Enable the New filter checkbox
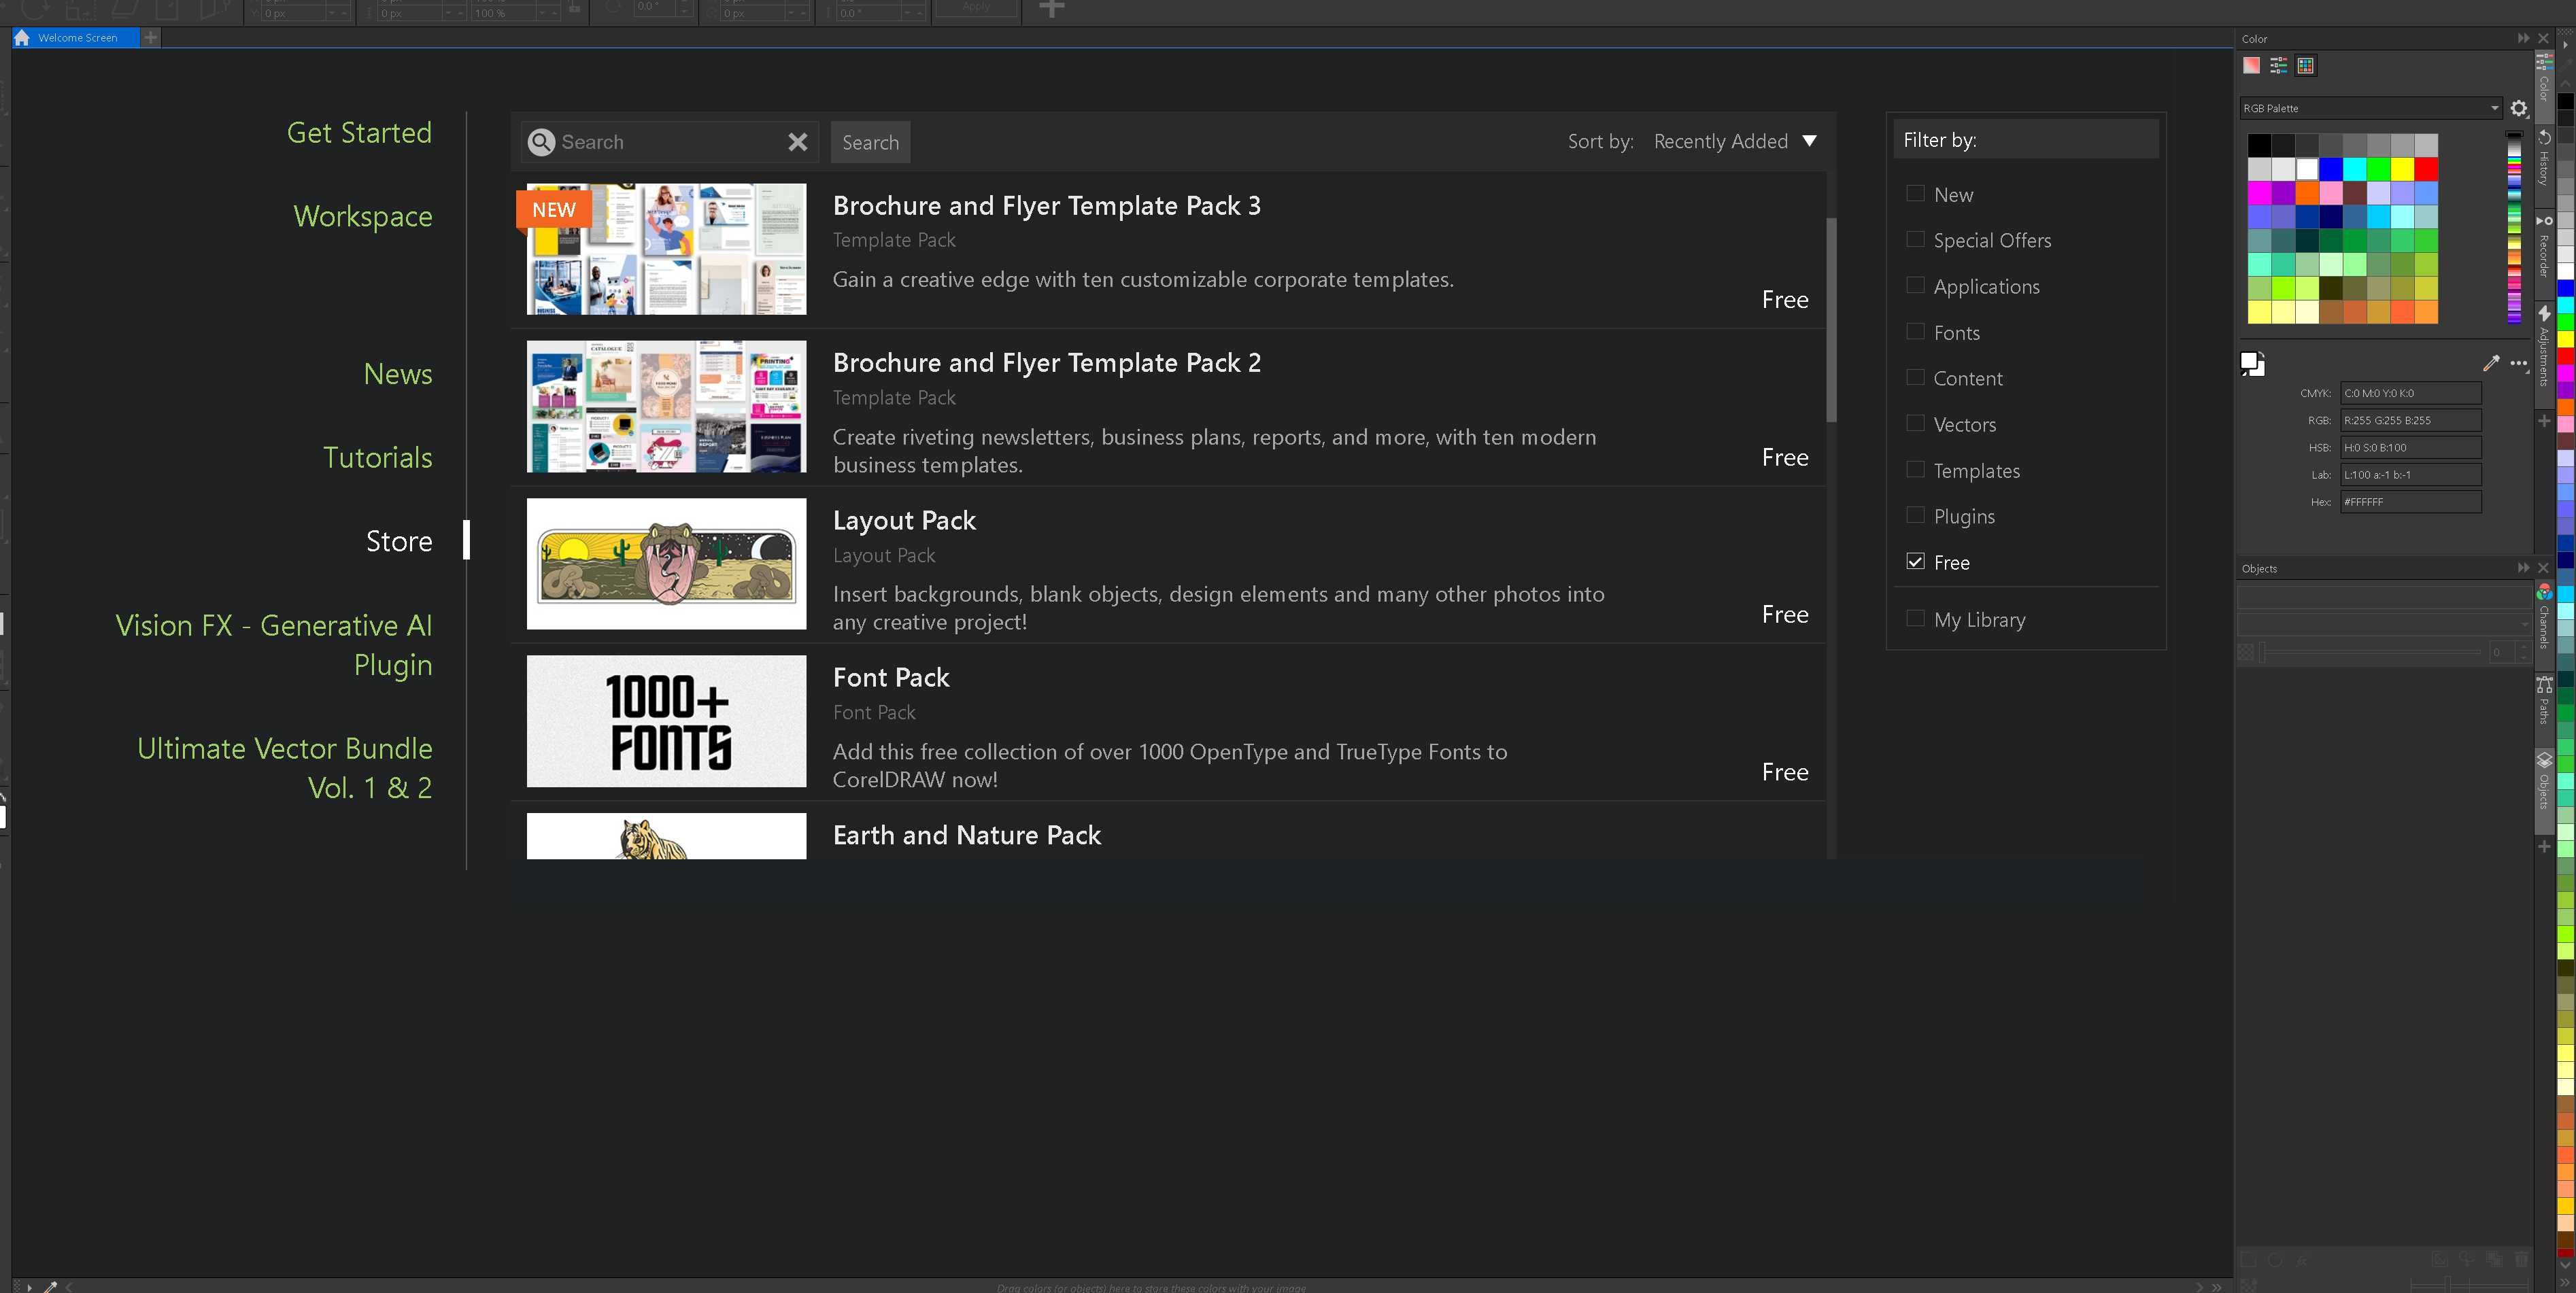This screenshot has width=2576, height=1293. (1915, 193)
